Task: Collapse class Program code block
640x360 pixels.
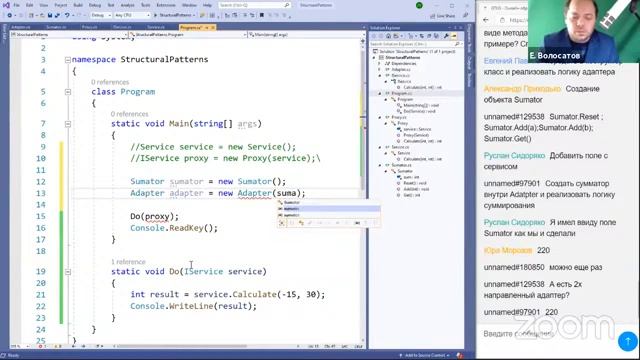Action: [x=68, y=92]
